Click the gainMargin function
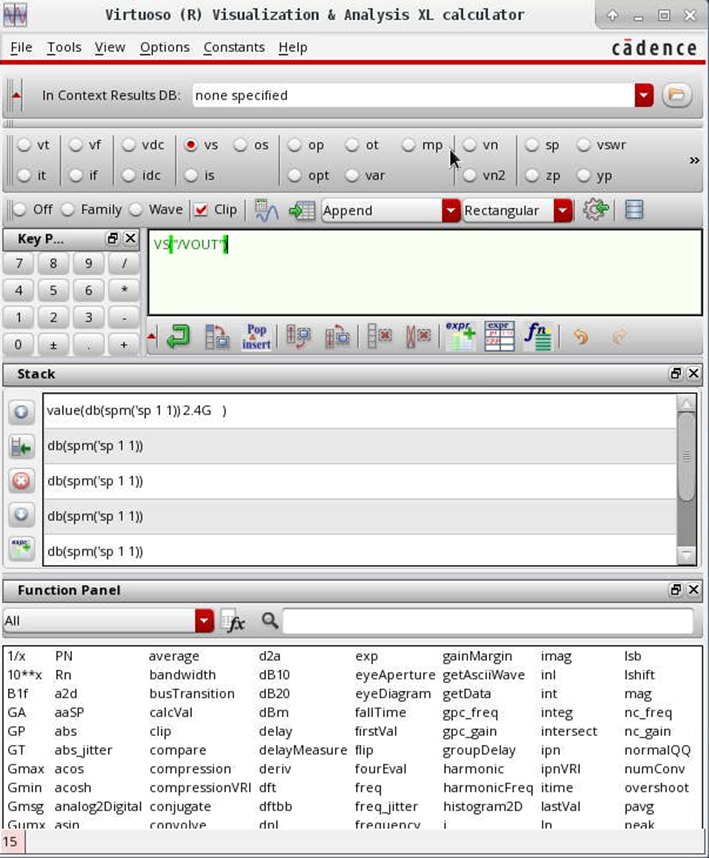 pos(477,656)
